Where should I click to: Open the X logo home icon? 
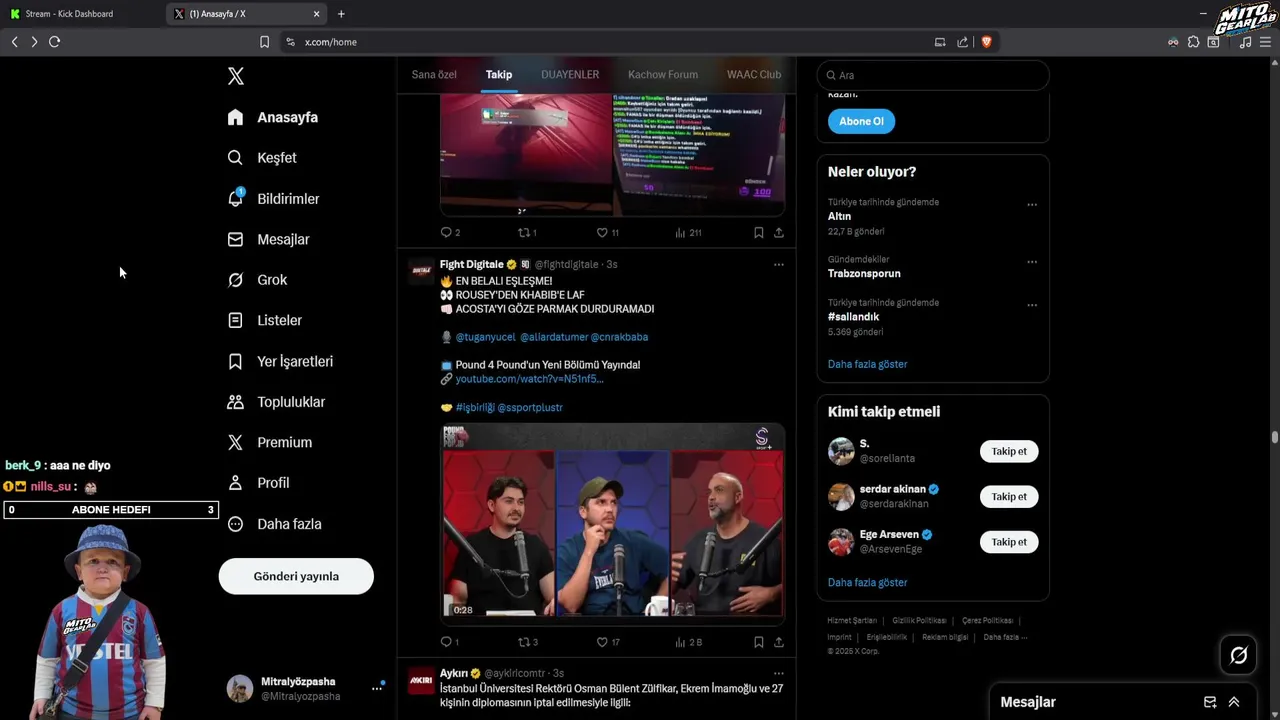[236, 76]
